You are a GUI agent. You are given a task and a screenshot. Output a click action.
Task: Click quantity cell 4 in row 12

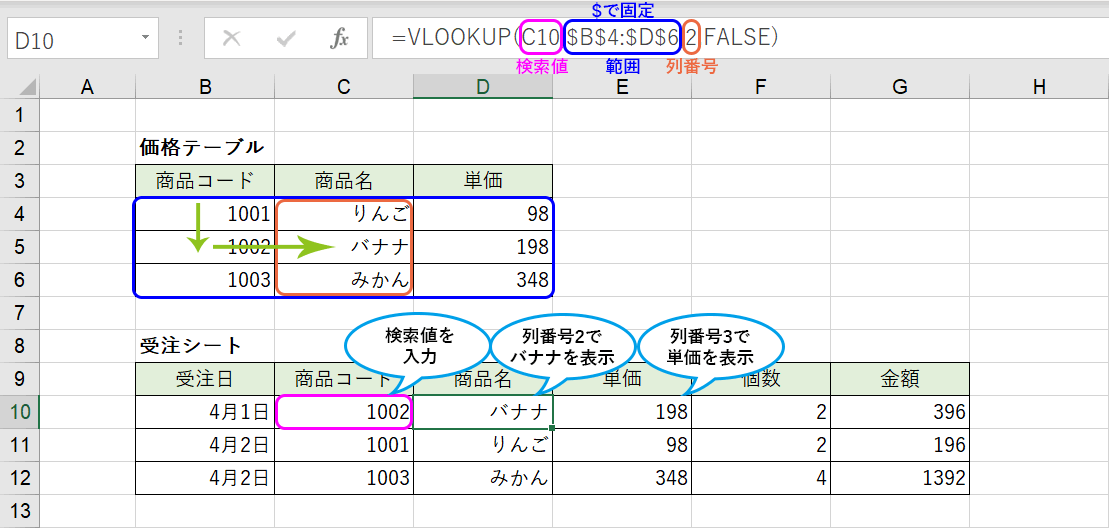760,479
